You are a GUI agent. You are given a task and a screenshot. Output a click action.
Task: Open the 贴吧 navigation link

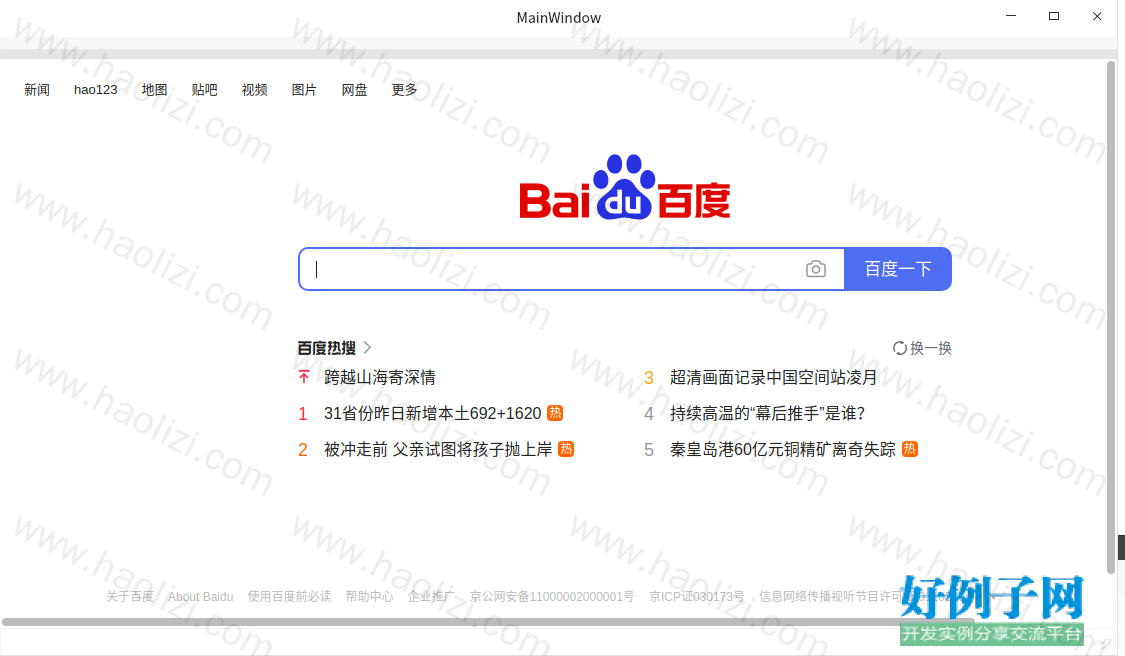pyautogui.click(x=204, y=90)
